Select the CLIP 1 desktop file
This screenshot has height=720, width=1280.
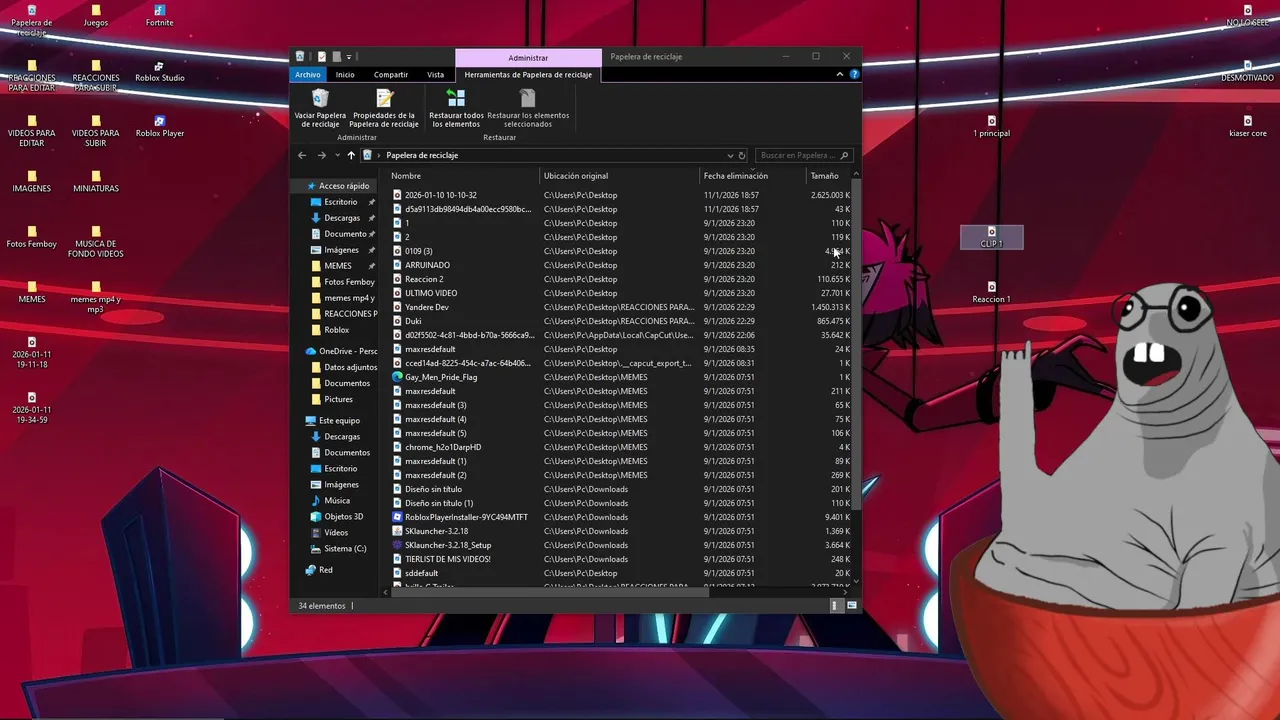coord(991,237)
